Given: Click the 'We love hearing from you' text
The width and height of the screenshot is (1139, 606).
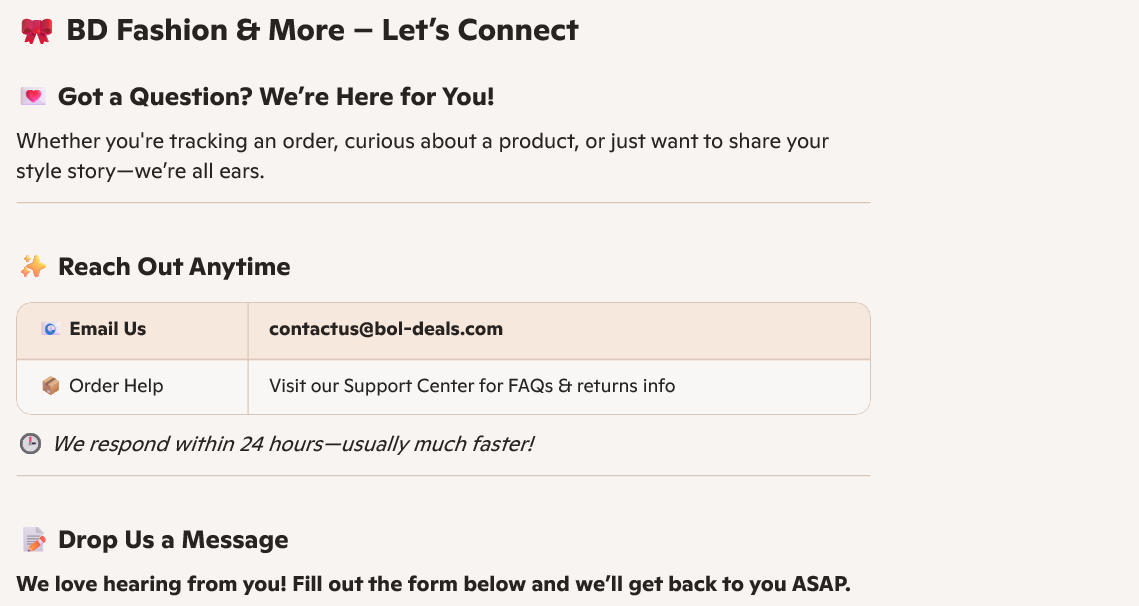Looking at the screenshot, I should 433,584.
